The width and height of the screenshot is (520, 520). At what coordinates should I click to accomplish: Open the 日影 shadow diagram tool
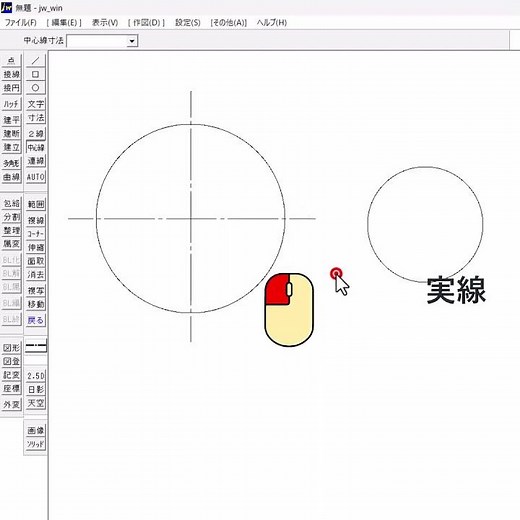pos(36,389)
